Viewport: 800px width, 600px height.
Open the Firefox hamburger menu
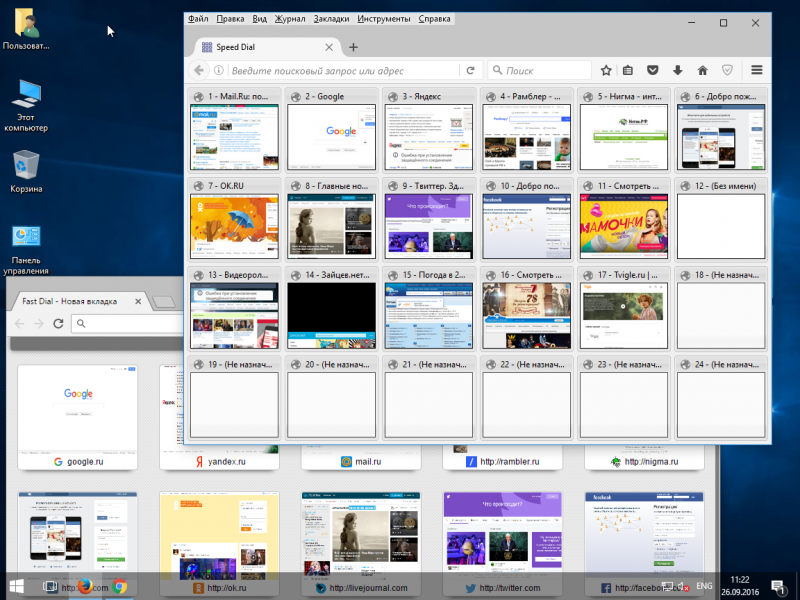[757, 70]
